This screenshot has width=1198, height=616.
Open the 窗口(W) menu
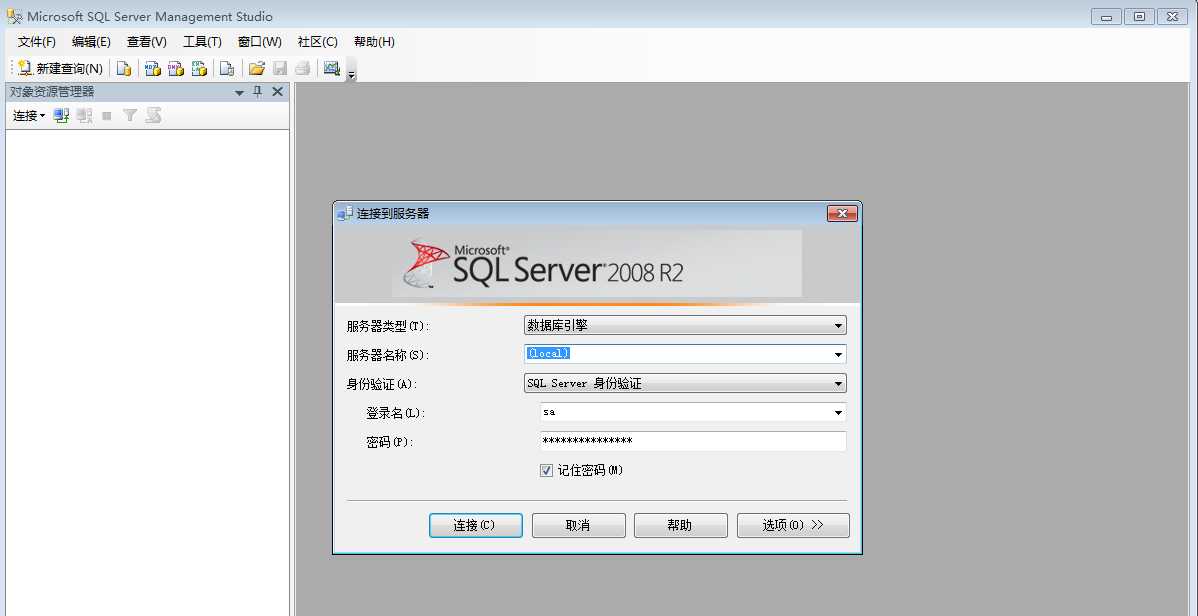(x=260, y=42)
